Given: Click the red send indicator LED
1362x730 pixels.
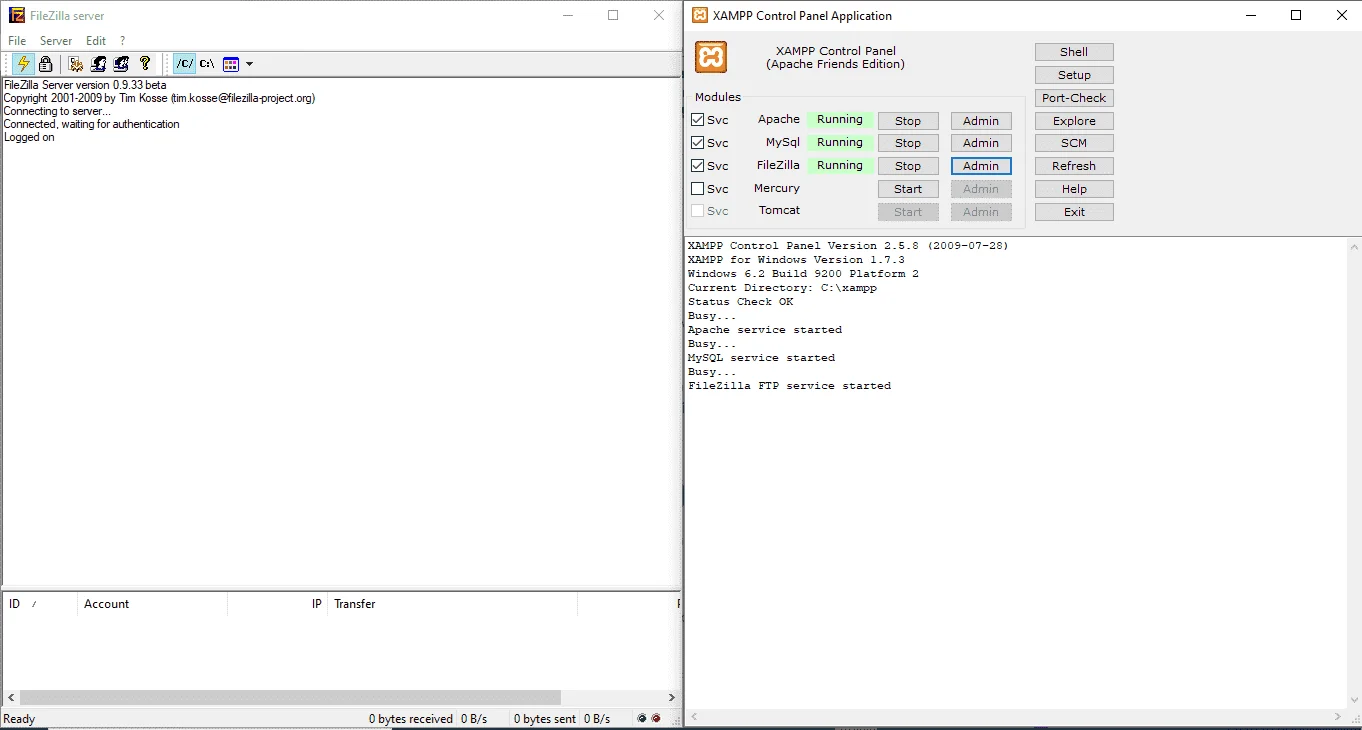Looking at the screenshot, I should point(656,718).
